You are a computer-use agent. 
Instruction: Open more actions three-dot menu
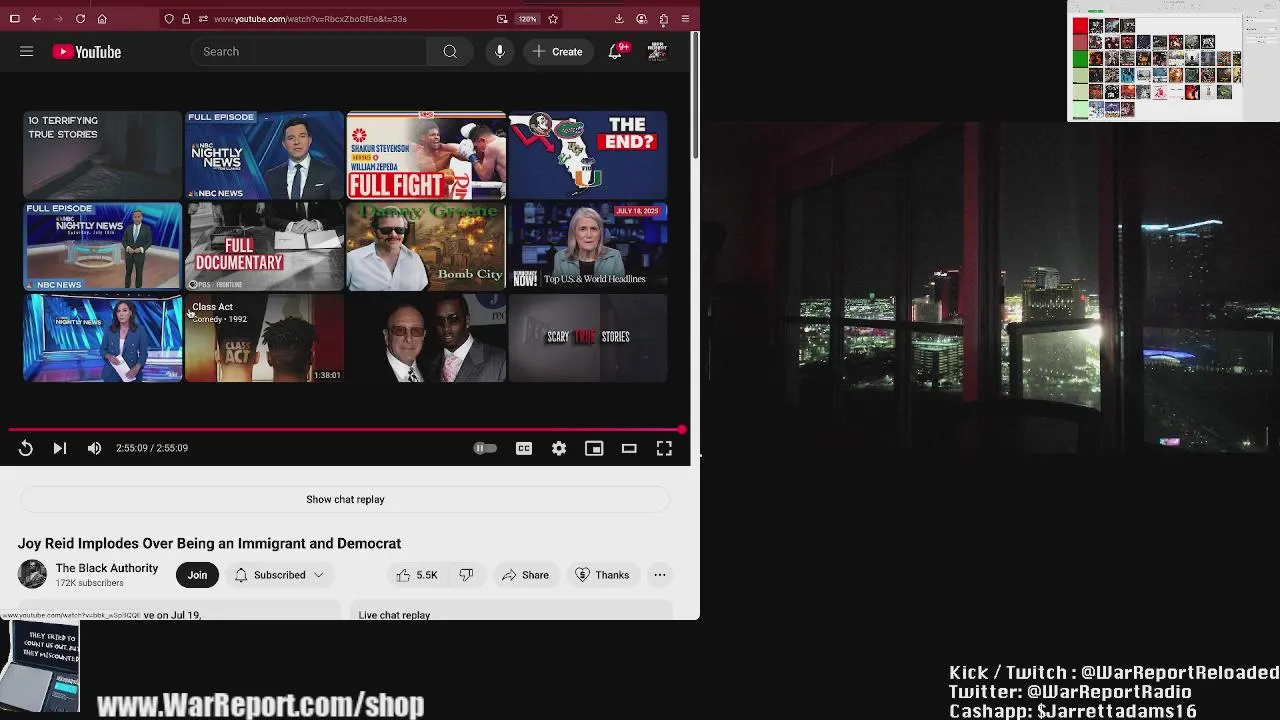660,575
